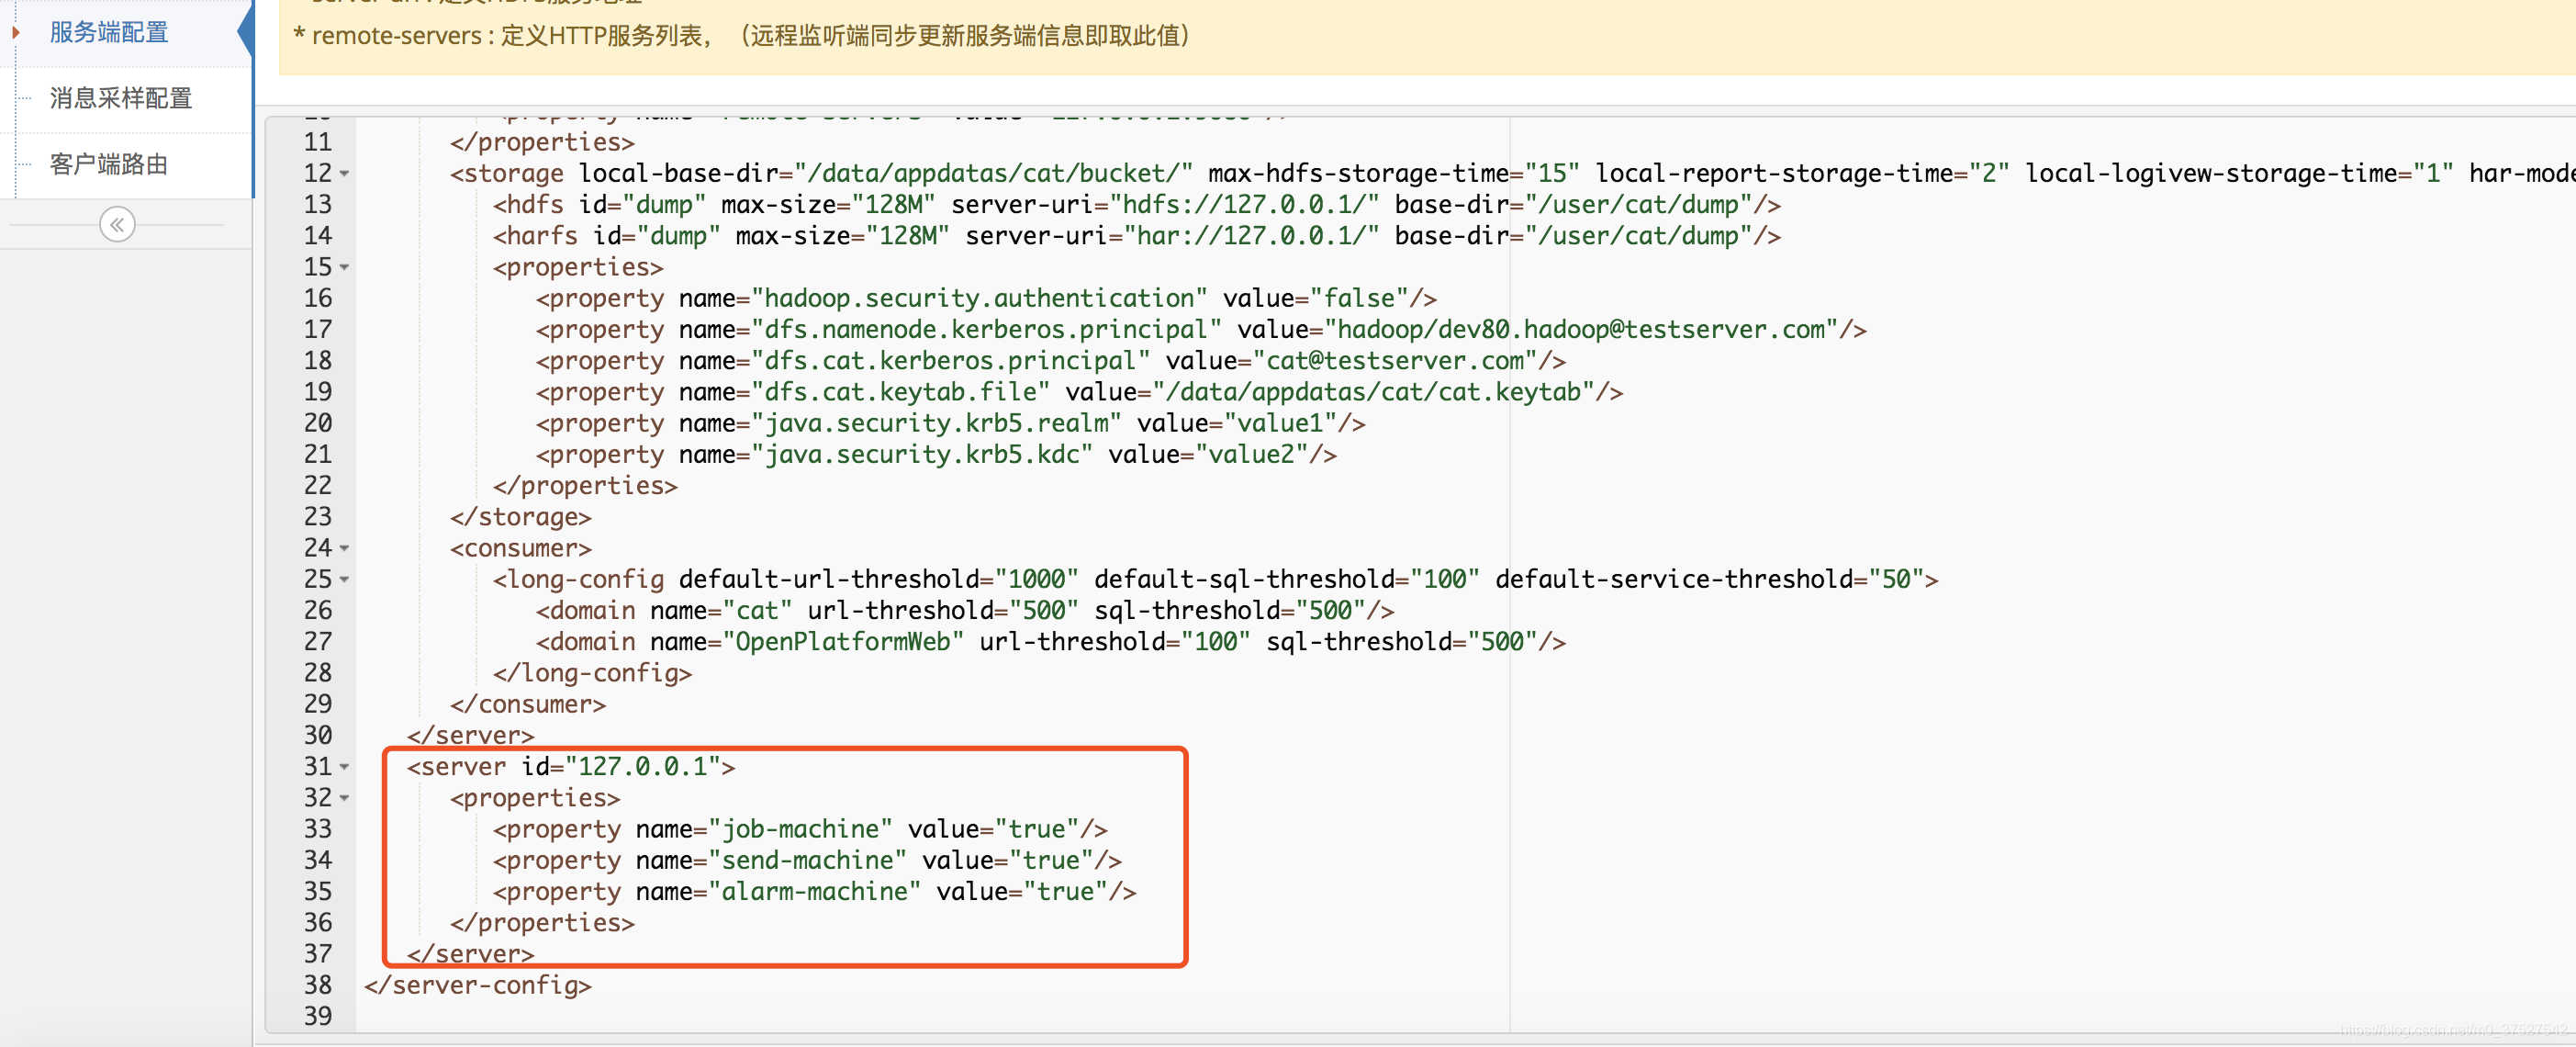This screenshot has width=2576, height=1047.
Task: Fold the server 127.0.0.1 block at line 31
Action: pos(345,767)
